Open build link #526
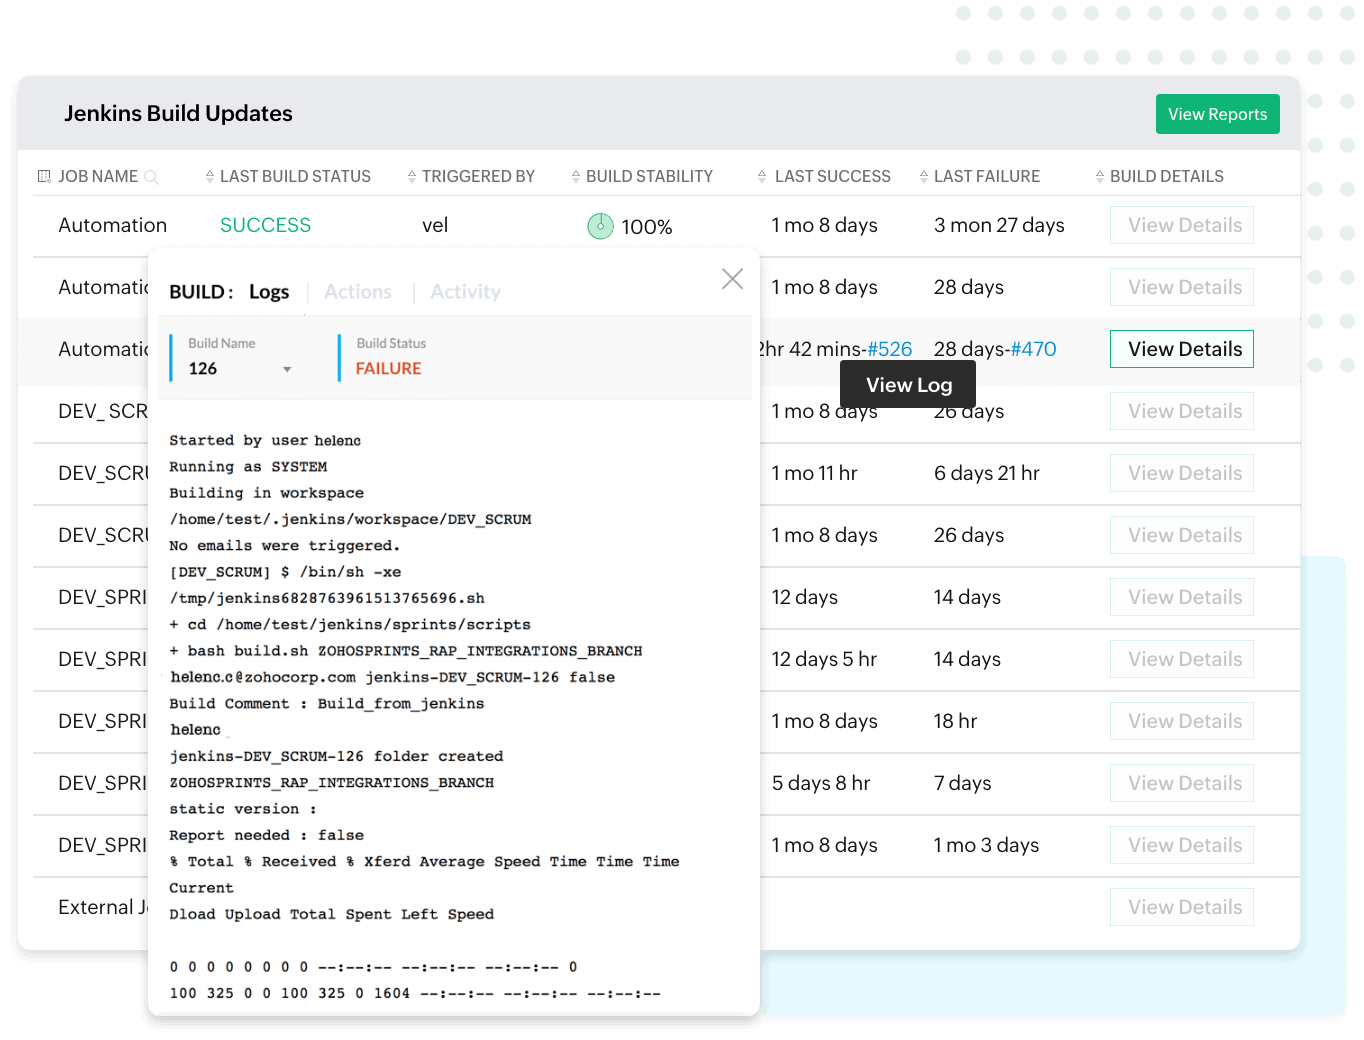This screenshot has width=1364, height=1040. [x=890, y=349]
